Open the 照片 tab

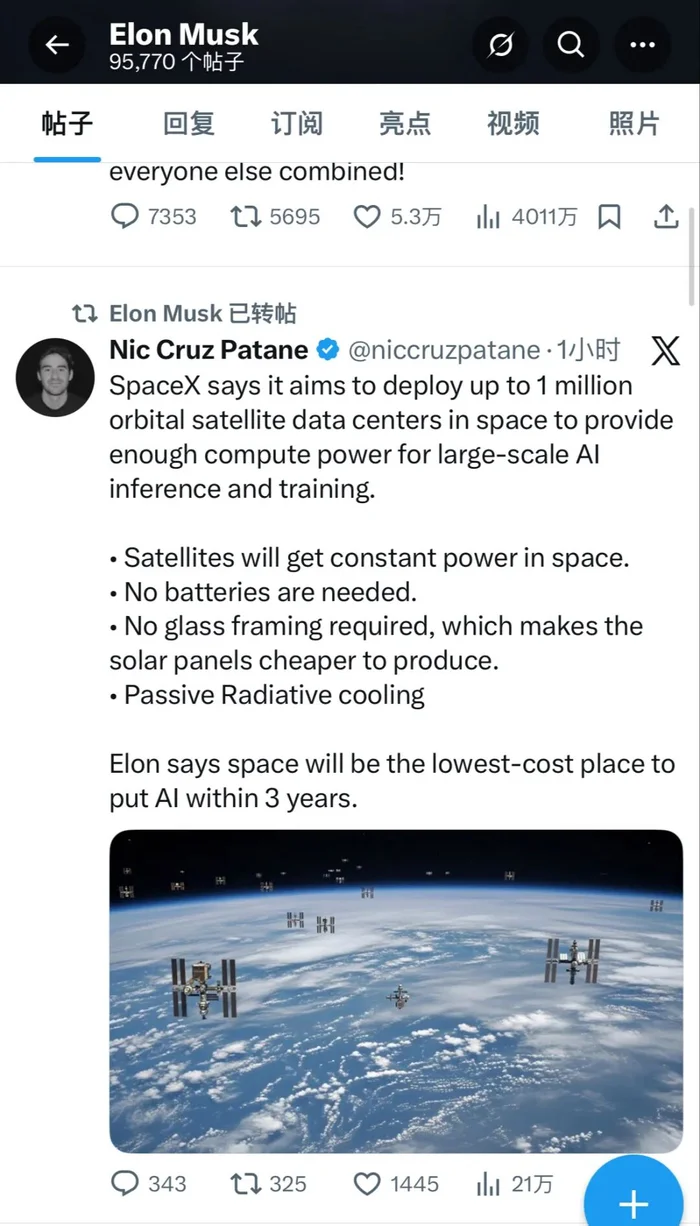[x=634, y=124]
